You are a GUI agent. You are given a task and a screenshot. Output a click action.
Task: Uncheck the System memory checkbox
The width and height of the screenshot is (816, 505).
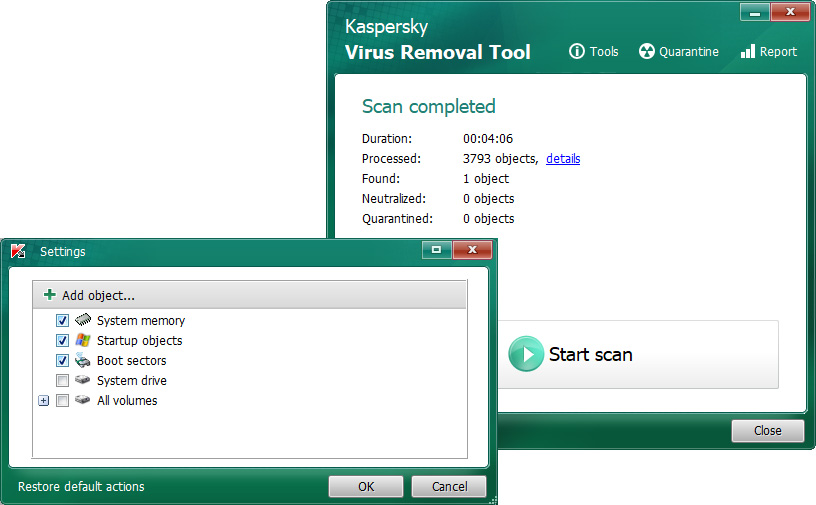pos(62,320)
